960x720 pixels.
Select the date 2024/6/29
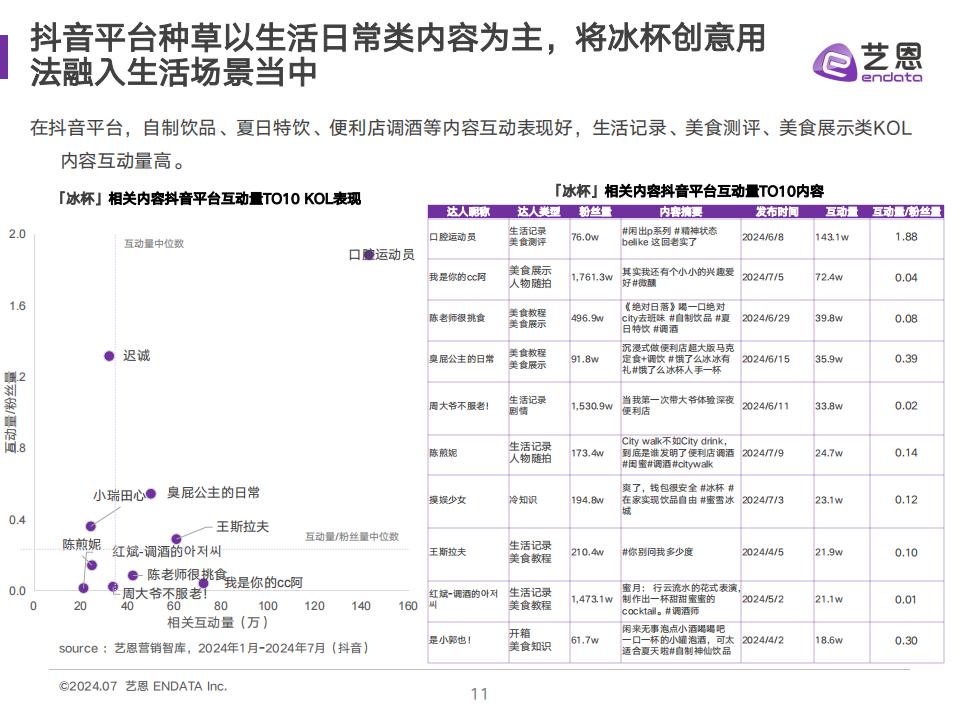[x=766, y=318]
